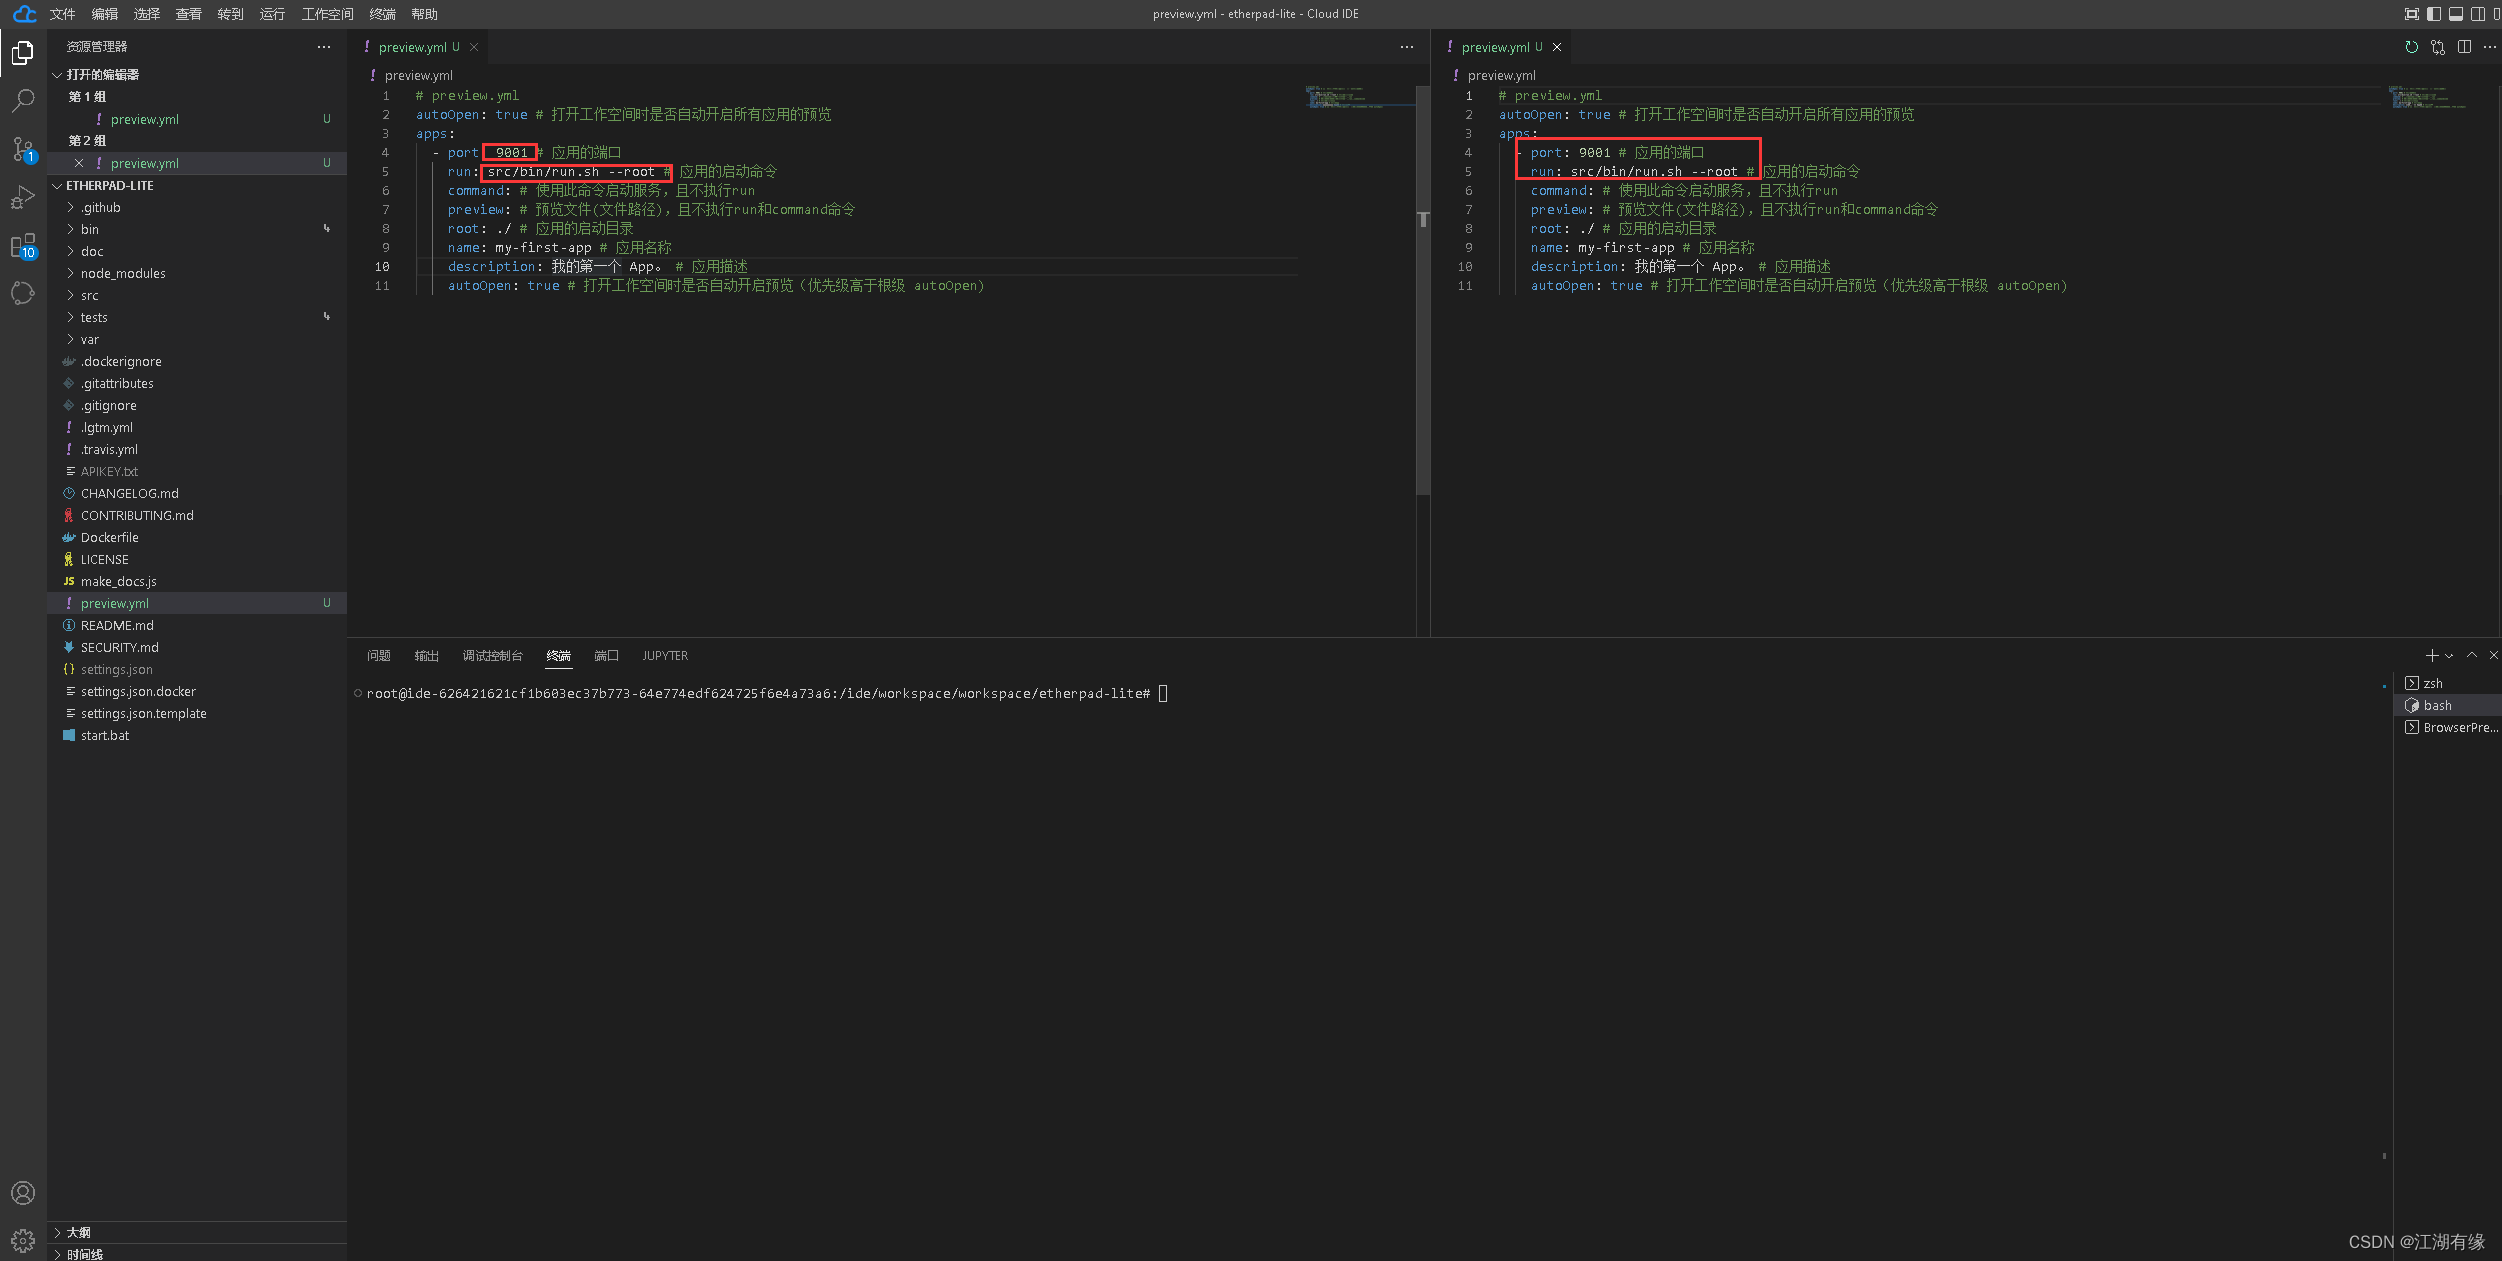The width and height of the screenshot is (2502, 1261).
Task: Expand the timeline section at bottom
Action: [197, 1254]
